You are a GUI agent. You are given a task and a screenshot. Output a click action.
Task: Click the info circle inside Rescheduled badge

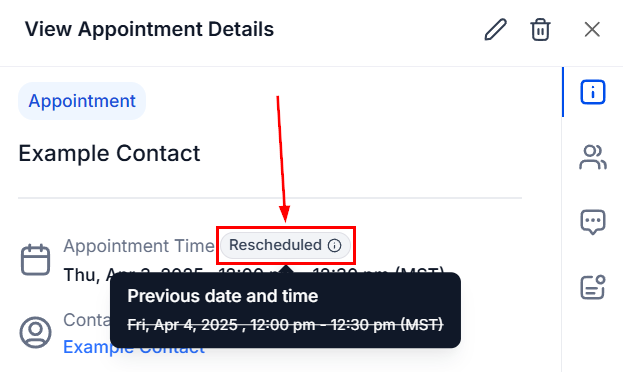334,246
